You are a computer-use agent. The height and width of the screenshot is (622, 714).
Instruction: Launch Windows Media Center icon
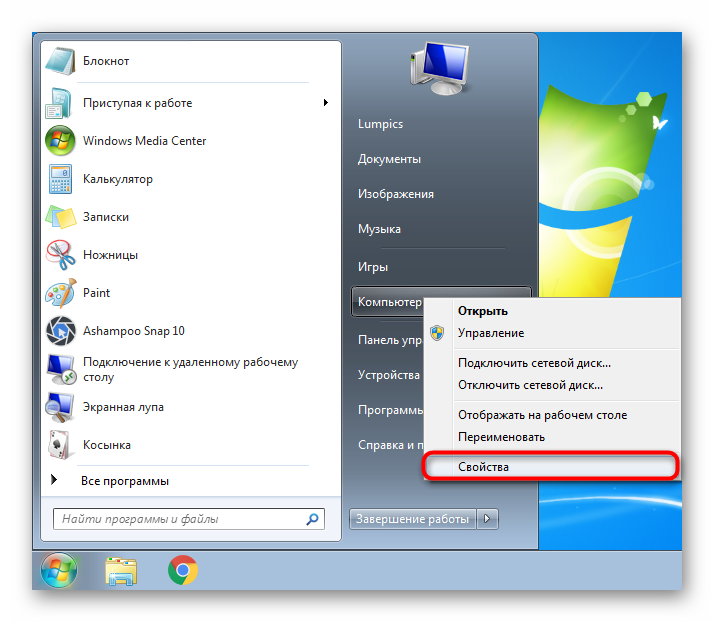(x=60, y=141)
